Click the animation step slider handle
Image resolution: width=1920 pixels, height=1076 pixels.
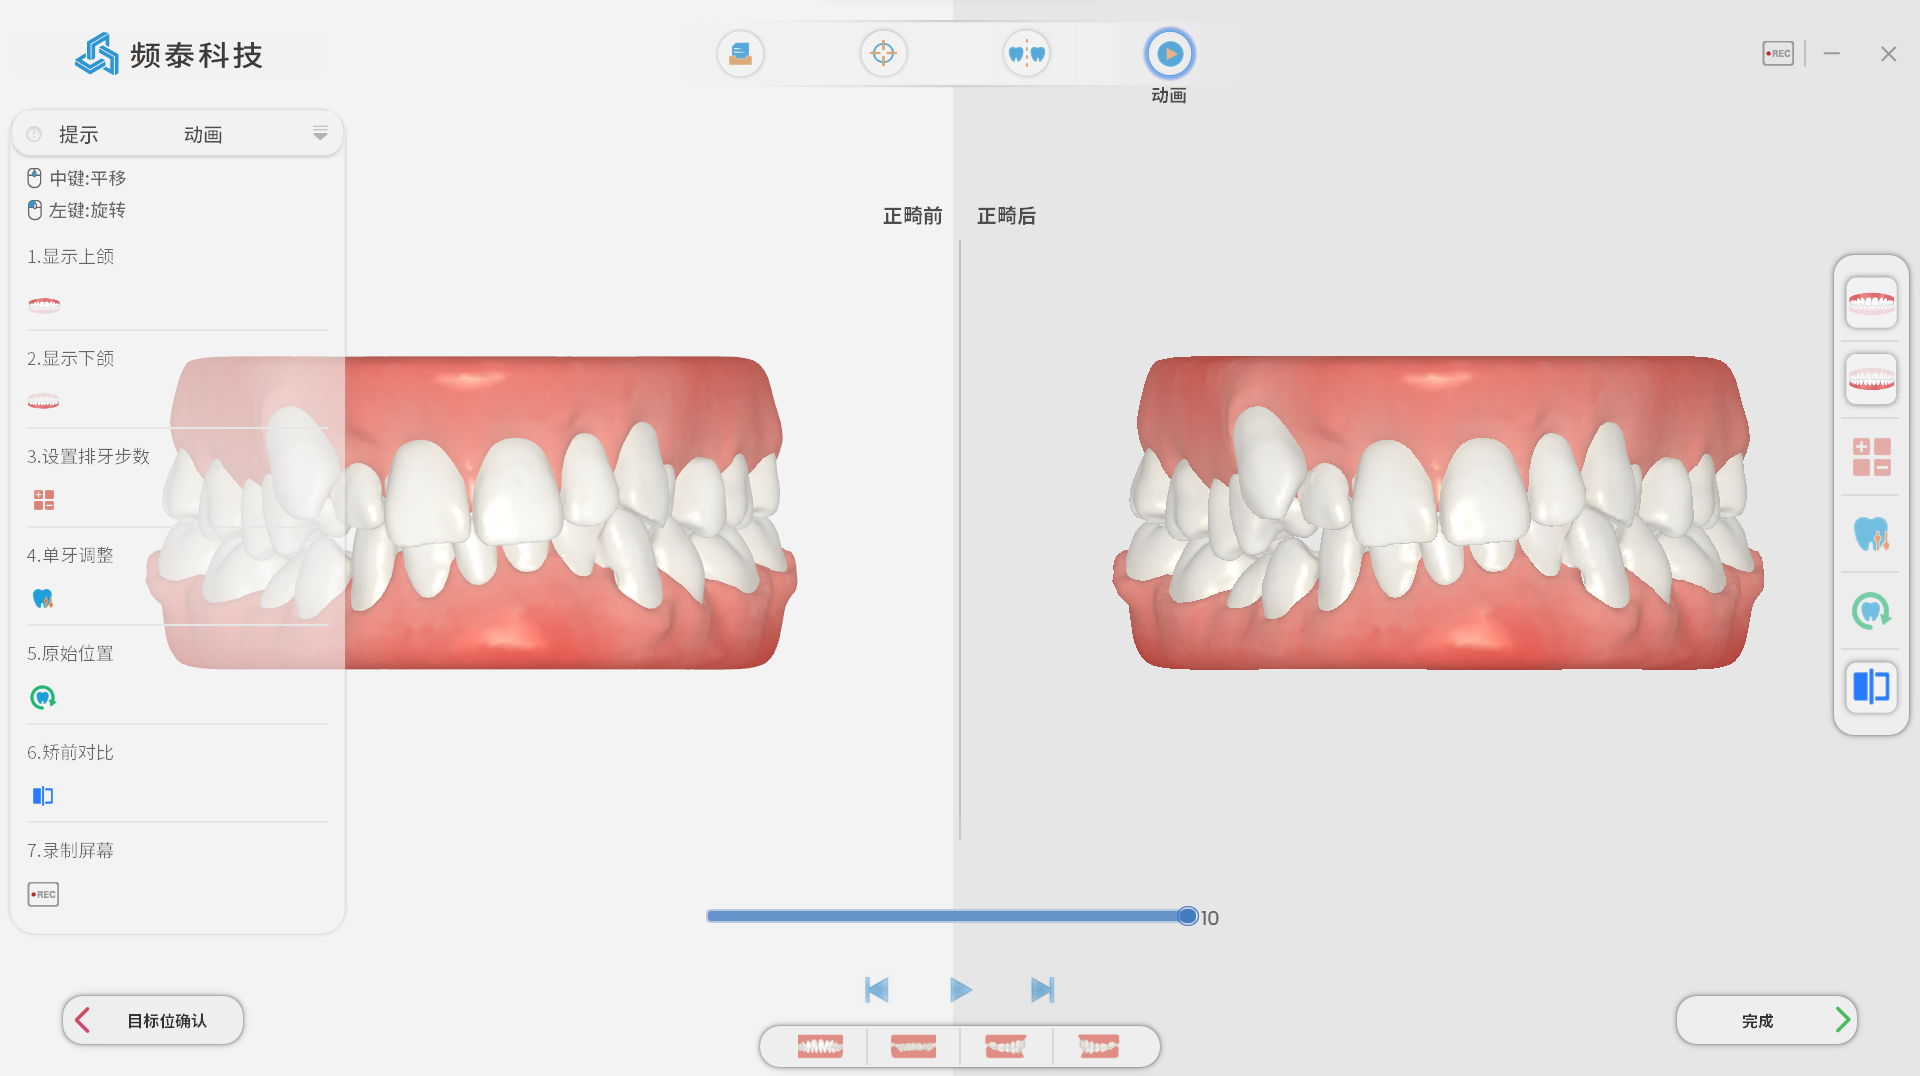[x=1187, y=916]
